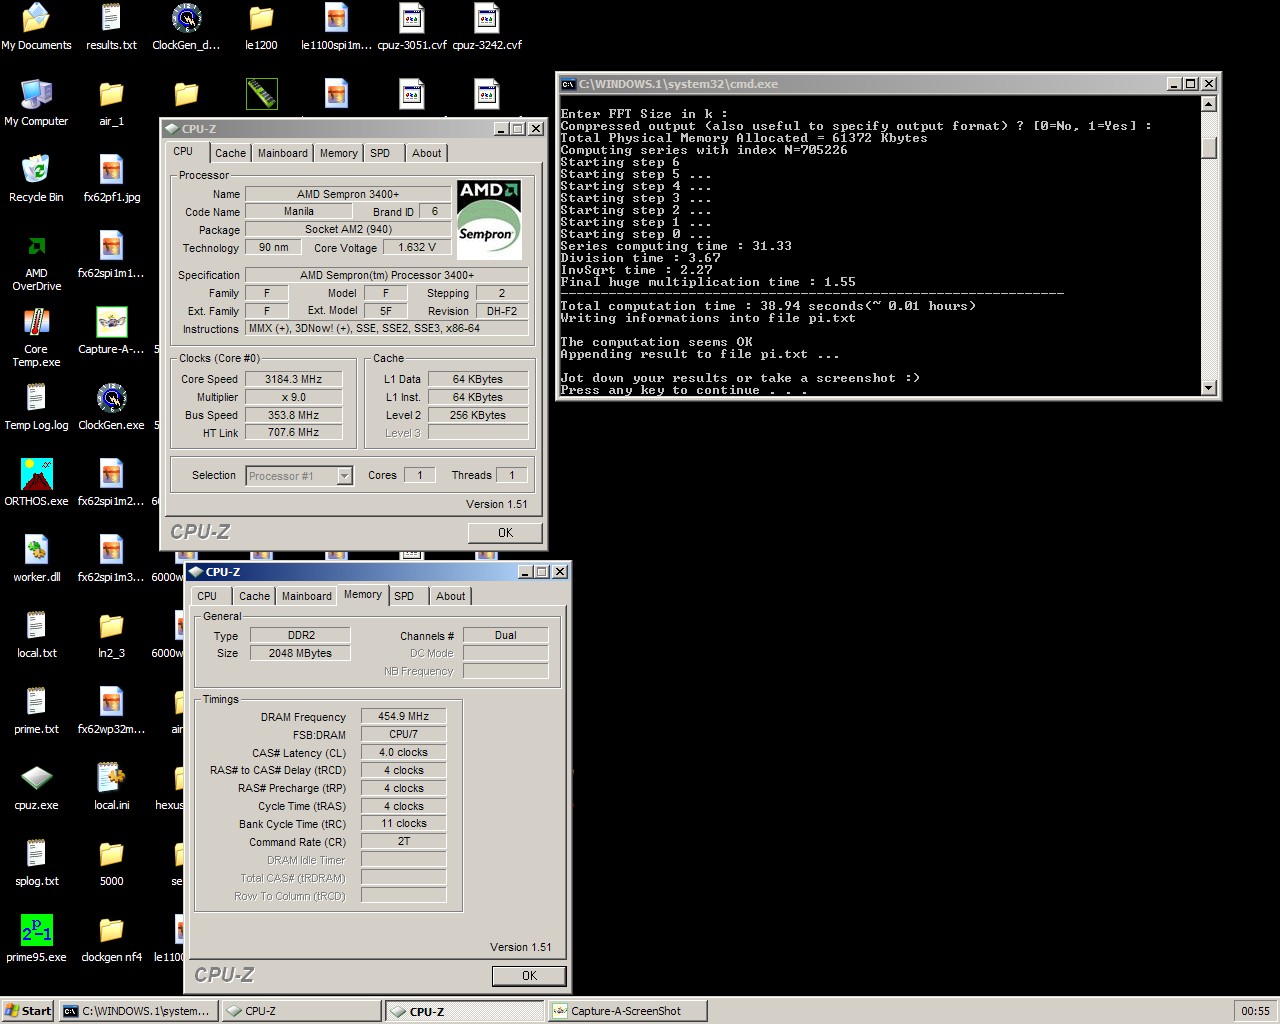Click cmd window scroll up arrow

click(1209, 104)
